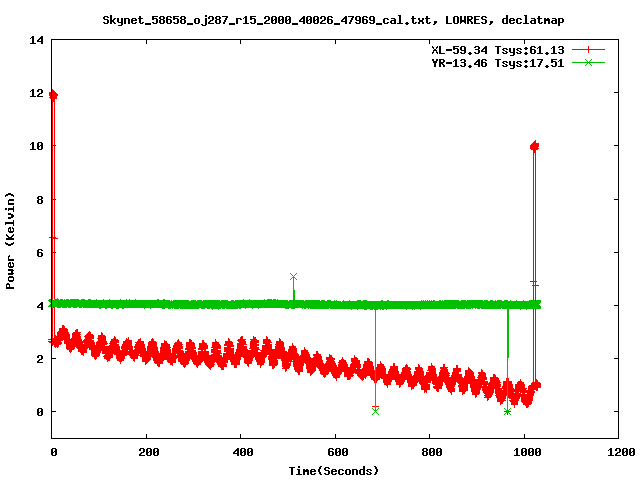Click the Time(Seconds) x-axis label
The height and width of the screenshot is (480, 640).
[x=334, y=471]
